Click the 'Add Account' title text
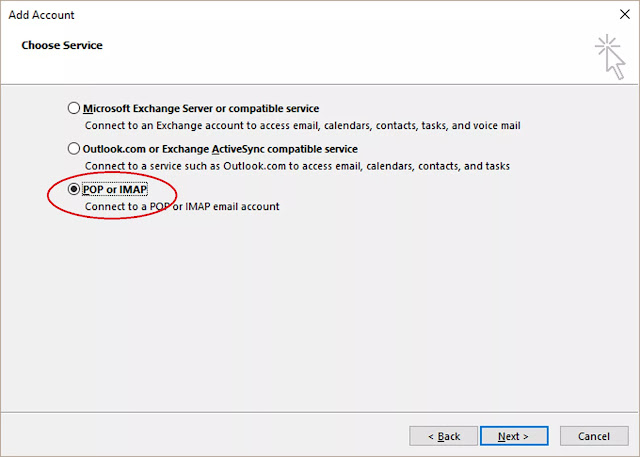This screenshot has width=640, height=457. pos(41,15)
